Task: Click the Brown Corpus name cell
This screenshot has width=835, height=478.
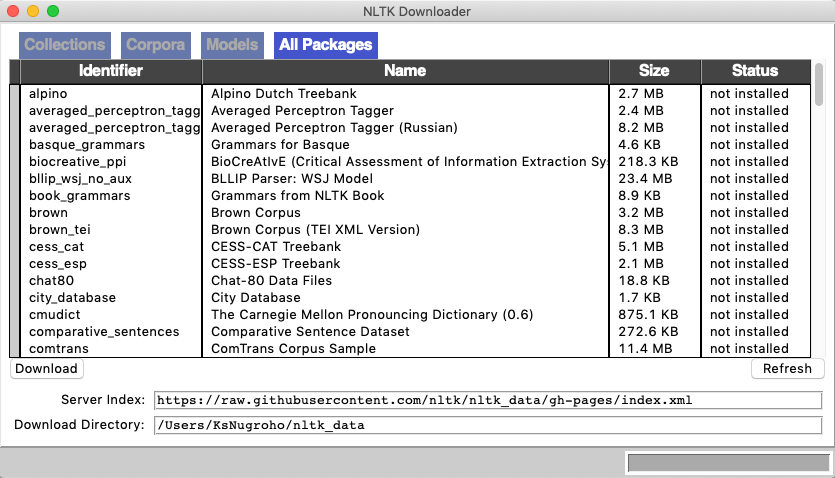Action: pyautogui.click(x=256, y=213)
